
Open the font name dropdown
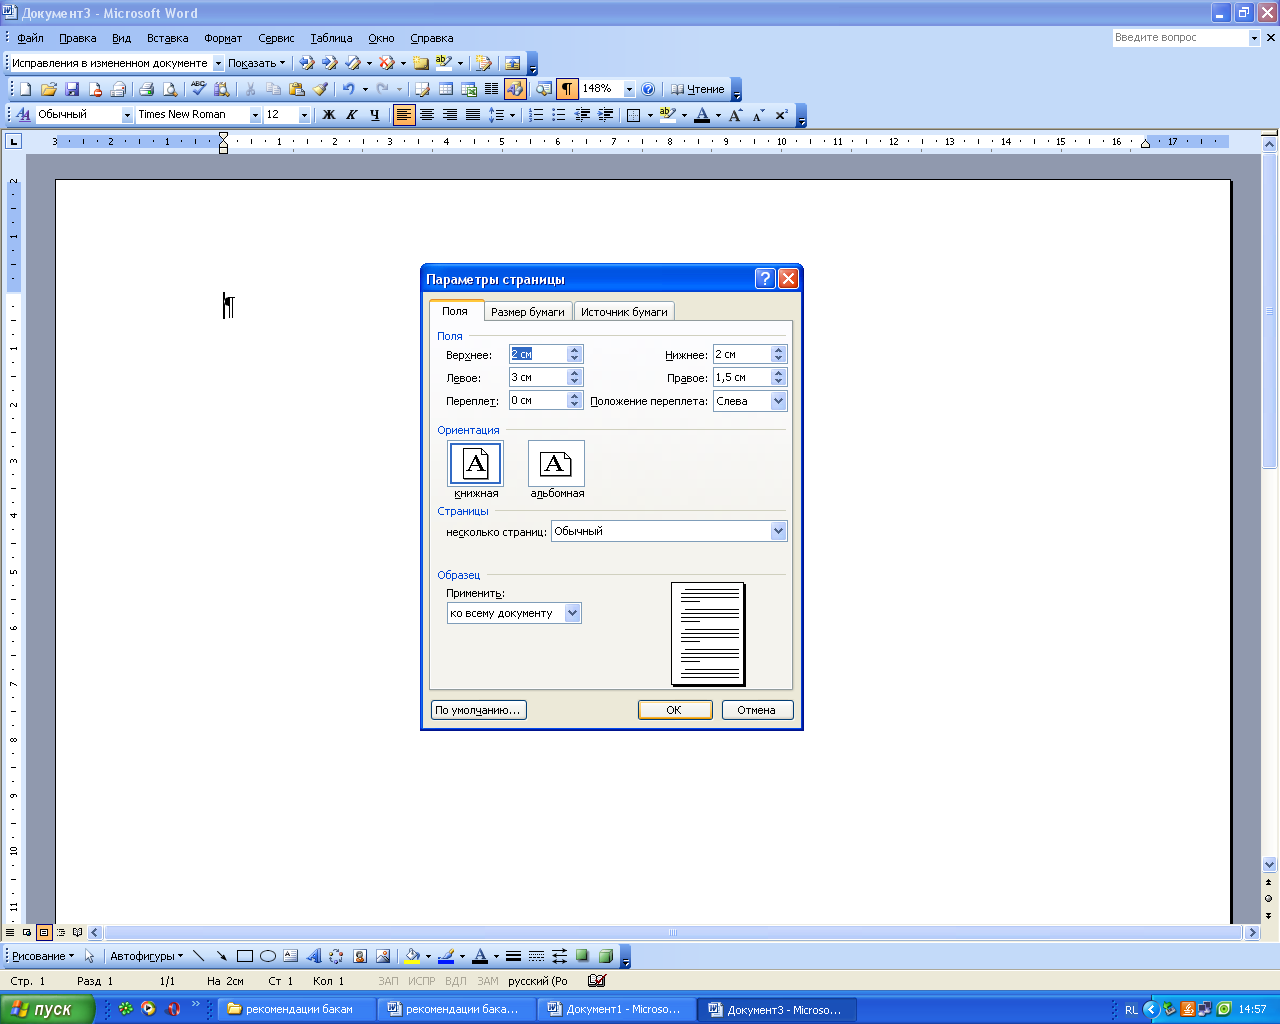pyautogui.click(x=255, y=115)
